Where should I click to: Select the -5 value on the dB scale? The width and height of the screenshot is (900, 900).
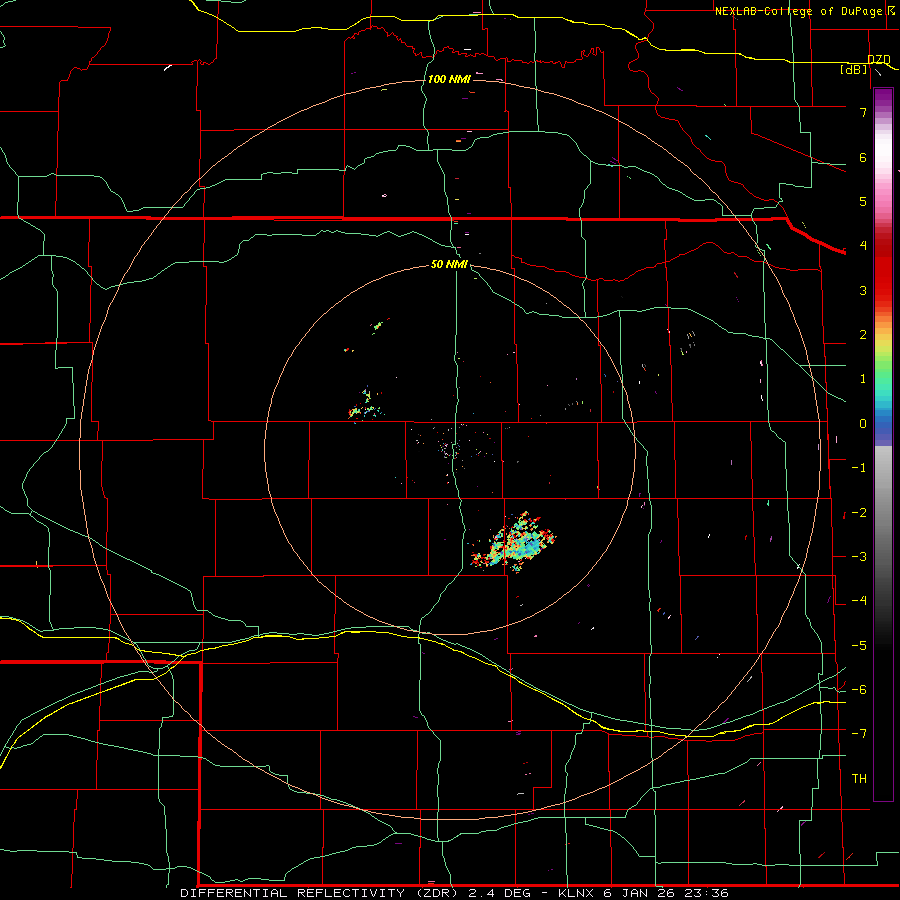[x=859, y=646]
